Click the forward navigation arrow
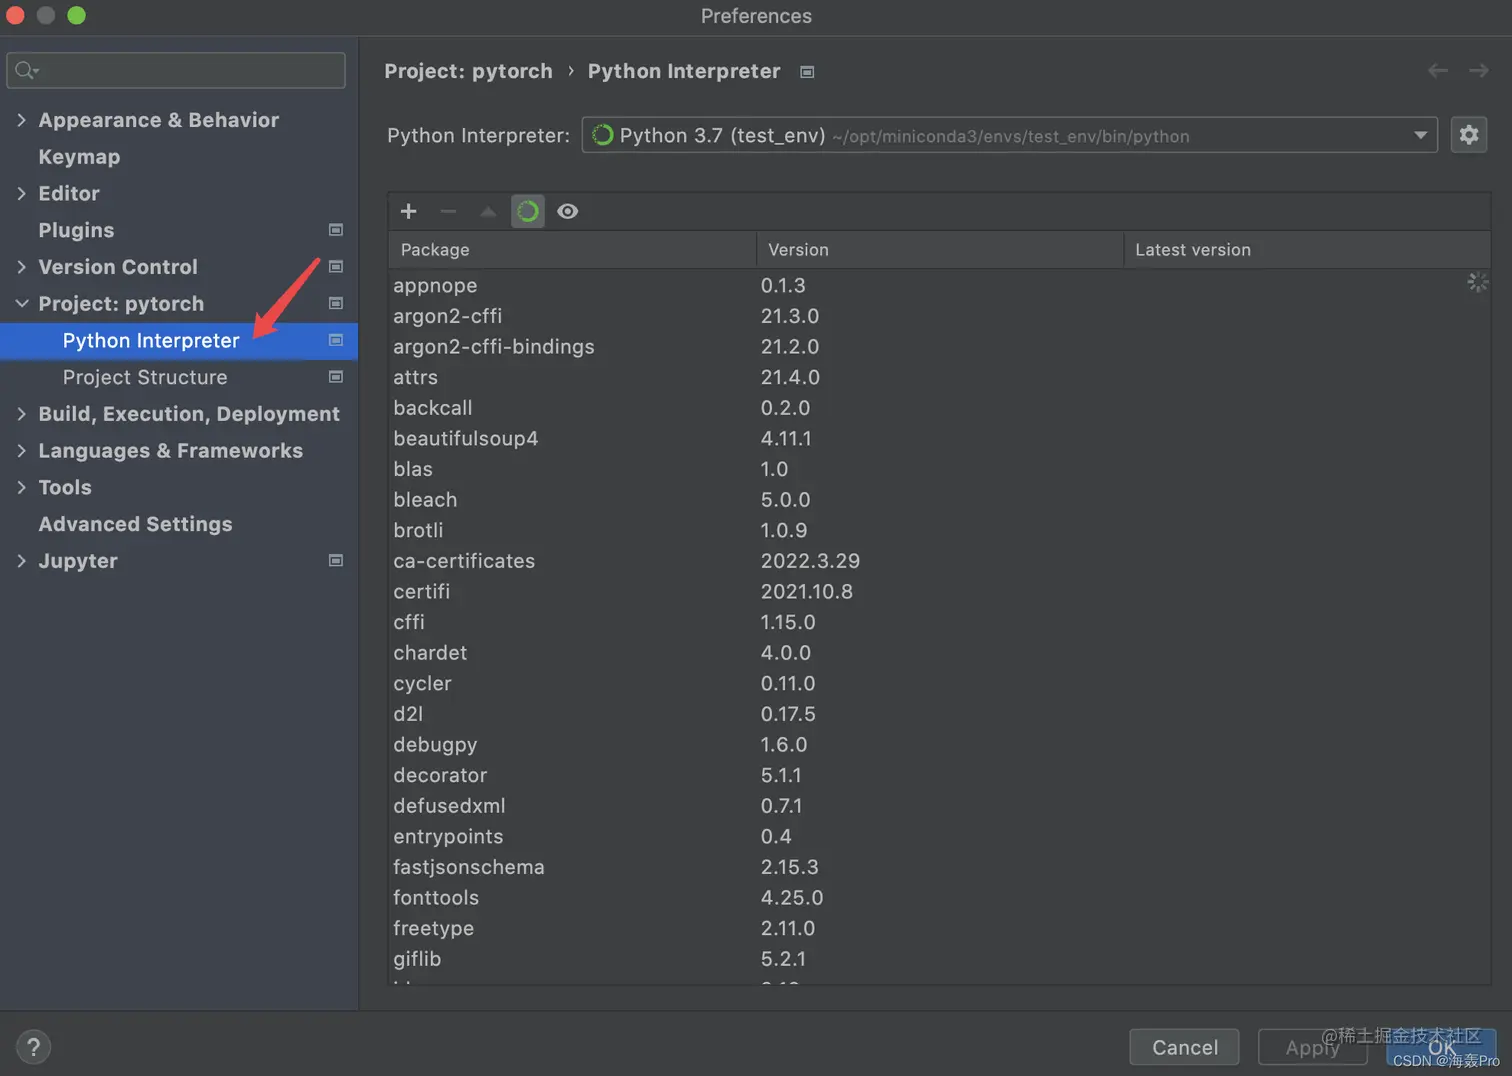 click(x=1479, y=70)
